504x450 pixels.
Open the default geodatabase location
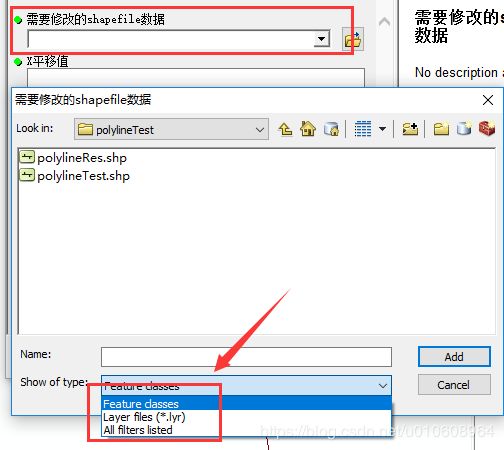click(331, 129)
